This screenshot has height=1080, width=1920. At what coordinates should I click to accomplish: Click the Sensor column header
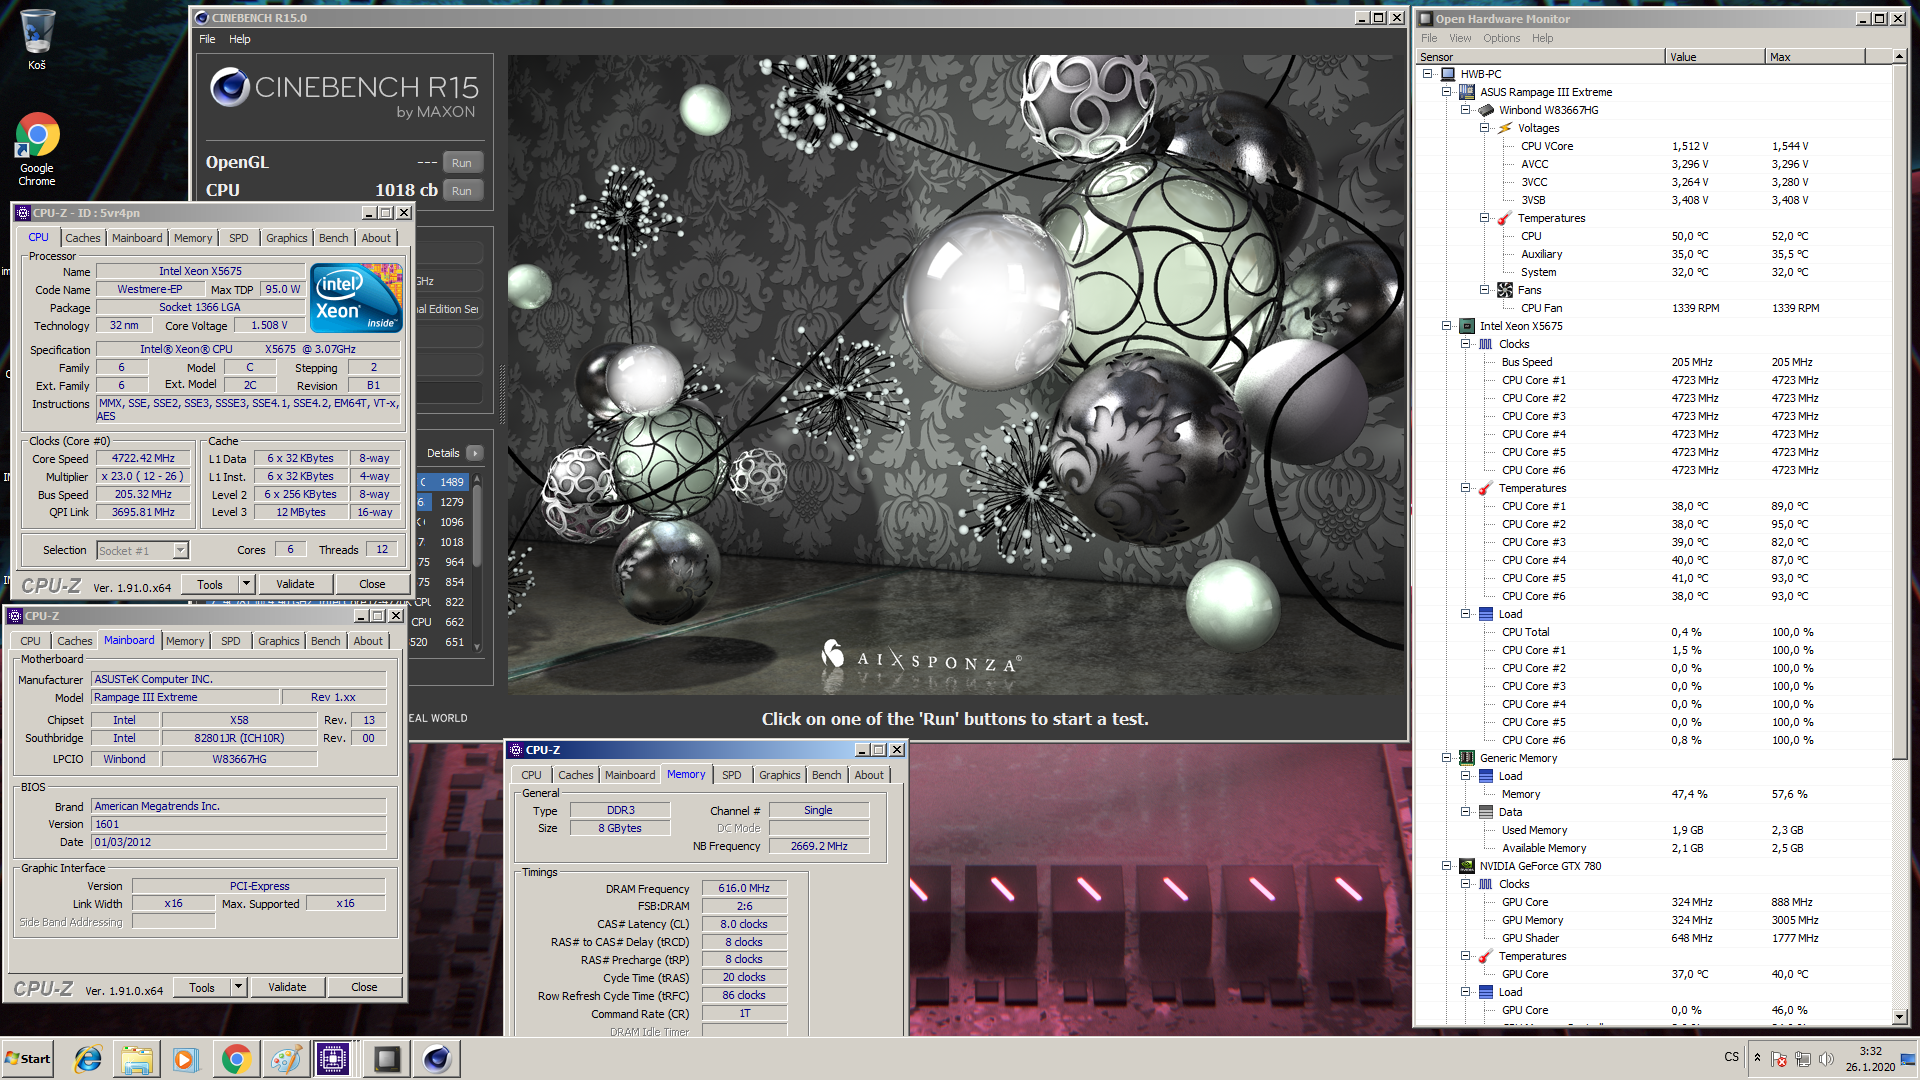tap(1540, 57)
